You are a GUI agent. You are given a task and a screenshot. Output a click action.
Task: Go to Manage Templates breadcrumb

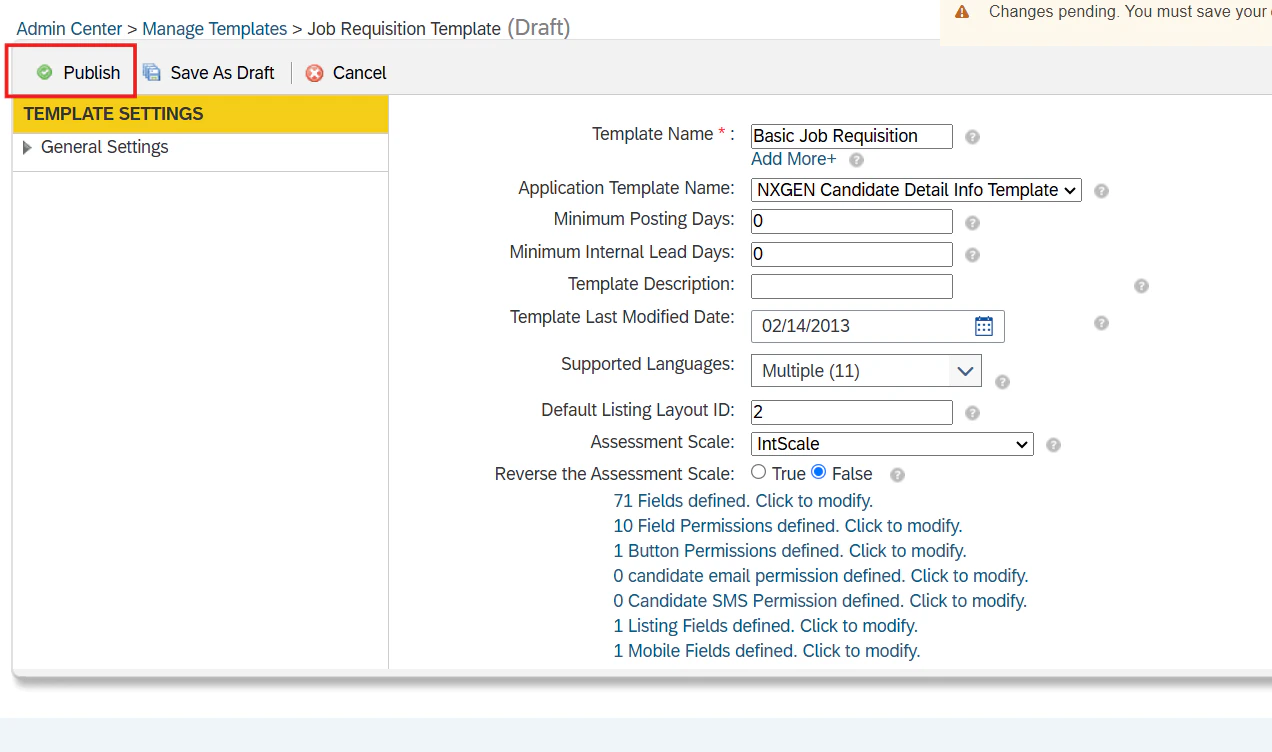point(215,29)
